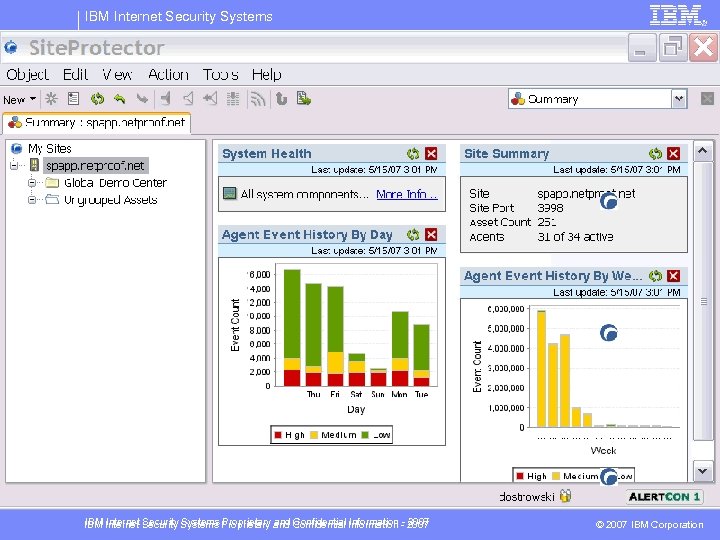Click scroll down arrow of dashboard scrollbar
720x540 pixels.
pos(703,470)
